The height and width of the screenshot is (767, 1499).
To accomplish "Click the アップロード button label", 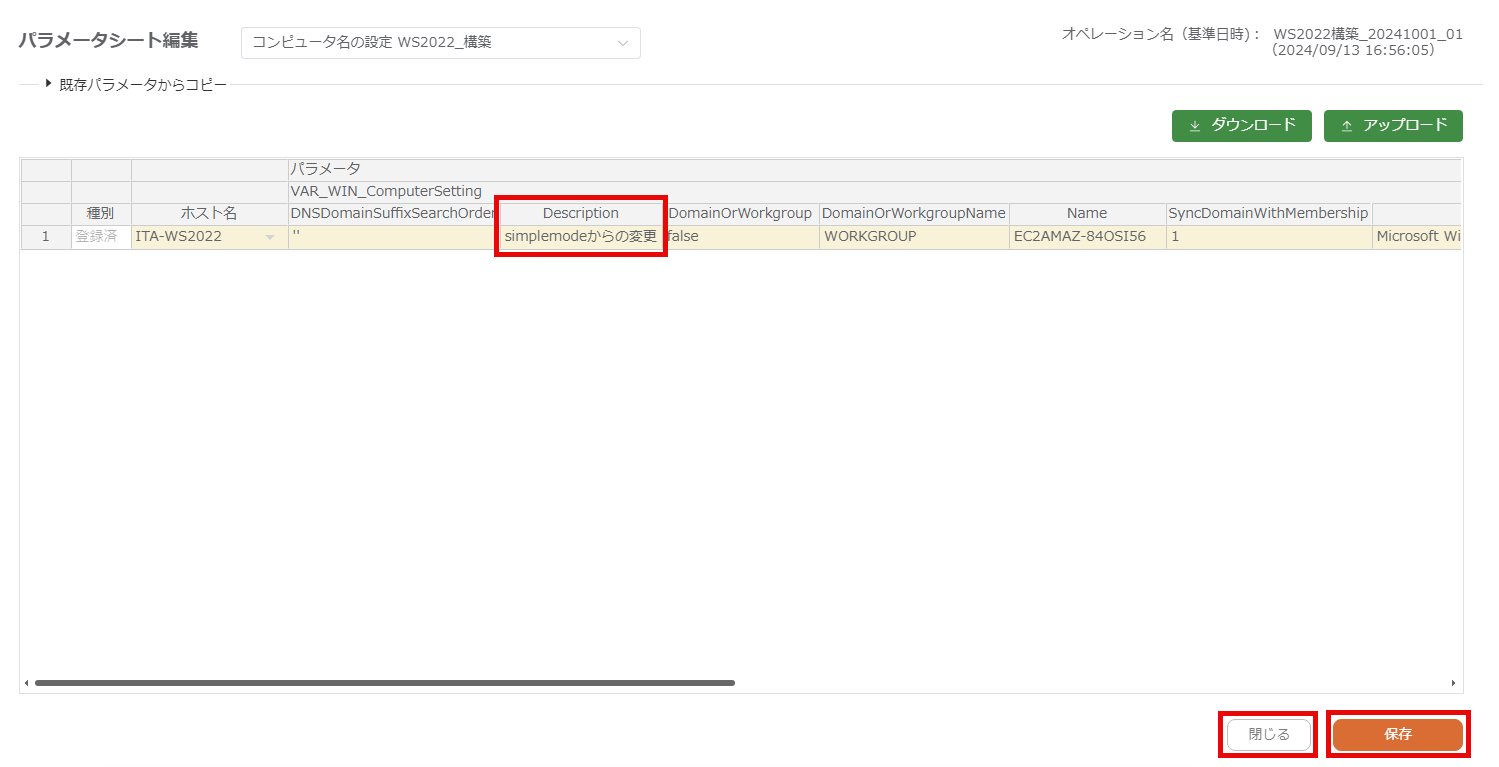I will [x=1405, y=125].
